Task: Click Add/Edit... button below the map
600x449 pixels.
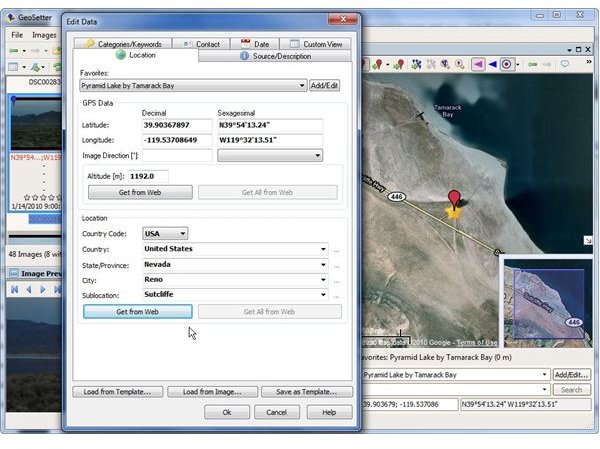Action: 572,374
